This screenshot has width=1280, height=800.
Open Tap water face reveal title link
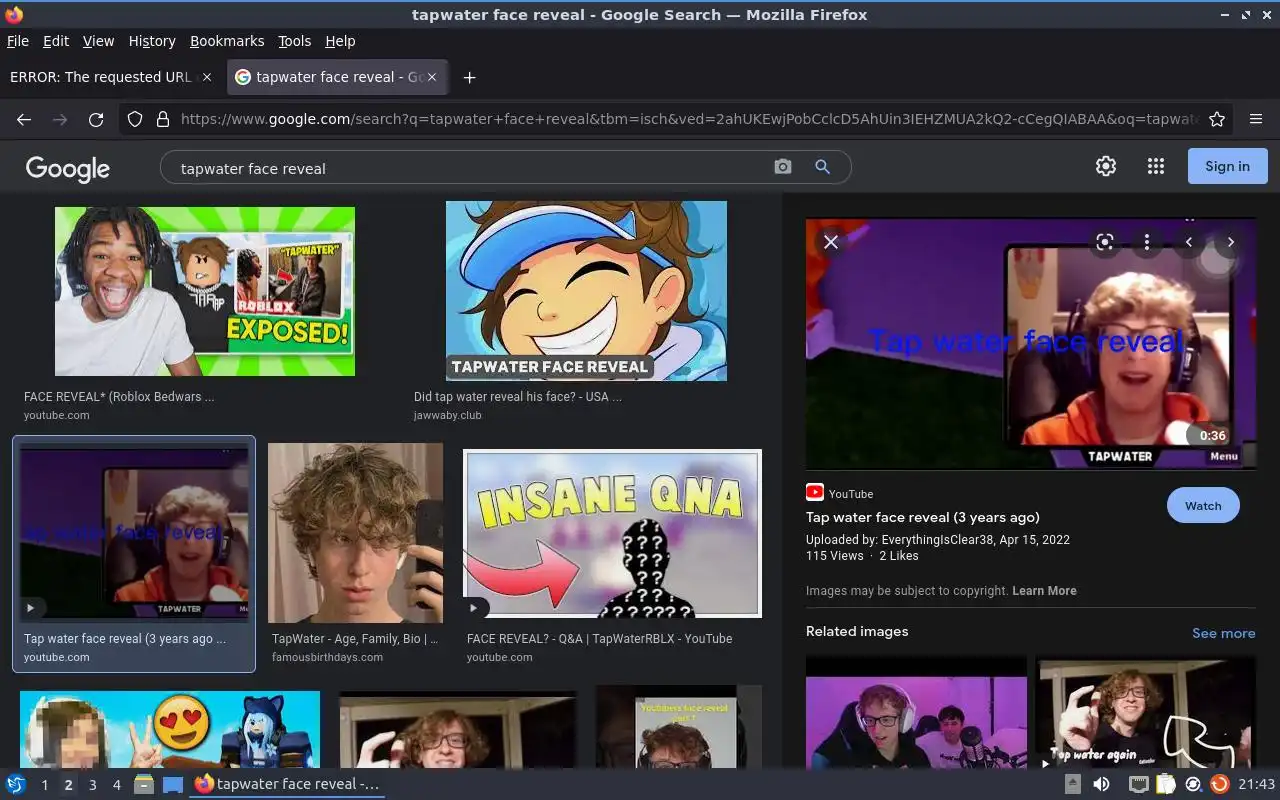pyautogui.click(x=923, y=517)
